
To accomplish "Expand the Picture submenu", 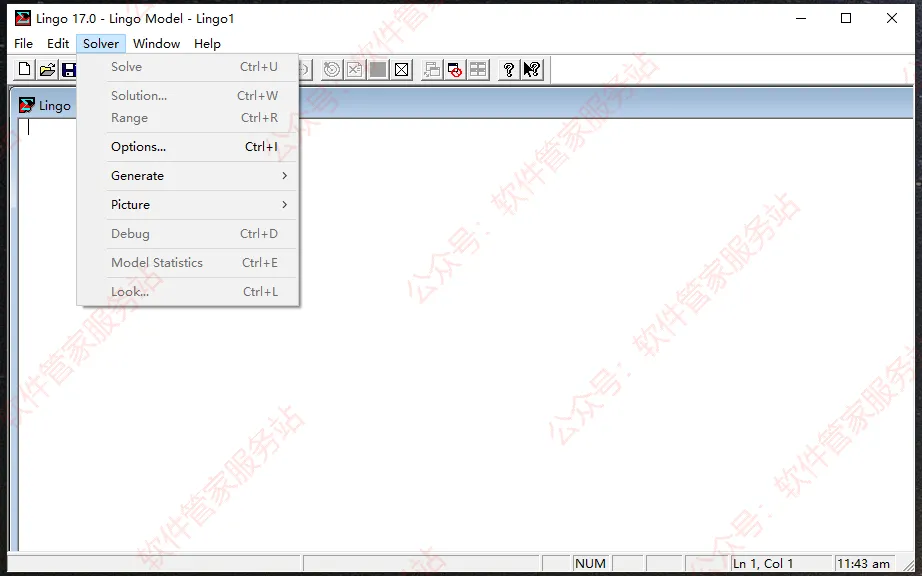I will click(x=188, y=205).
